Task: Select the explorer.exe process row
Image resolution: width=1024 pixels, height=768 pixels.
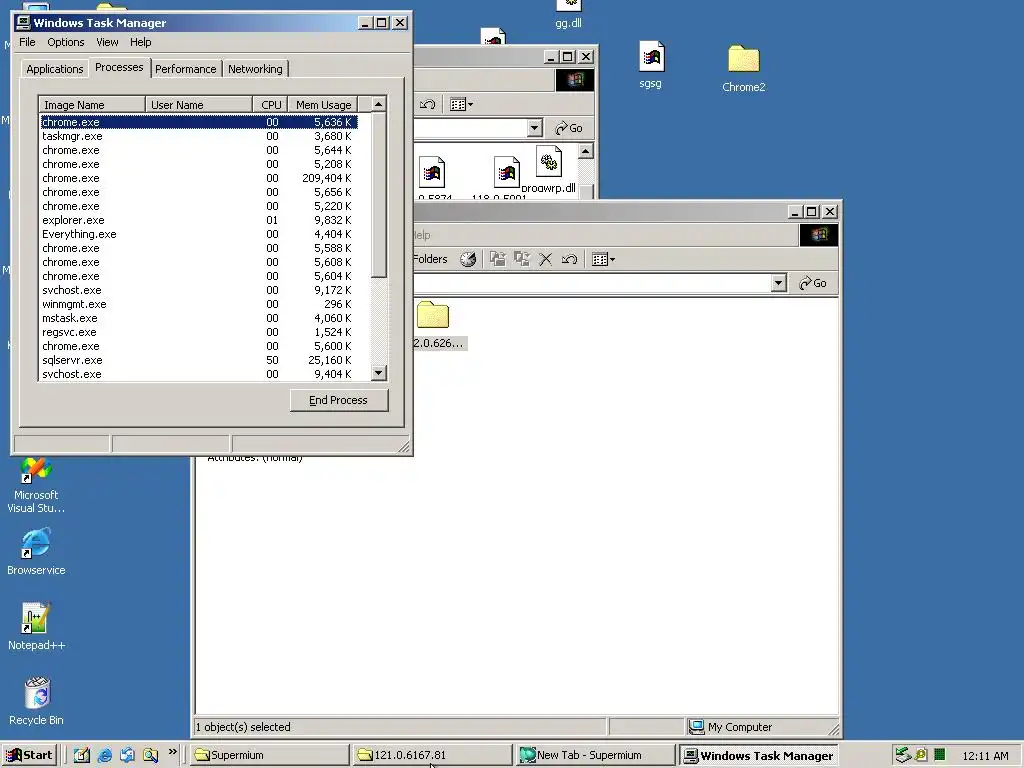Action: (199, 220)
